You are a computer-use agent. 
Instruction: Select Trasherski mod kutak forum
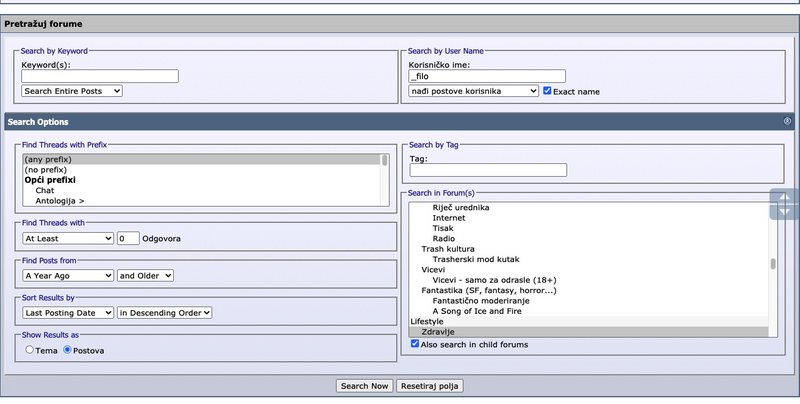[589, 259]
